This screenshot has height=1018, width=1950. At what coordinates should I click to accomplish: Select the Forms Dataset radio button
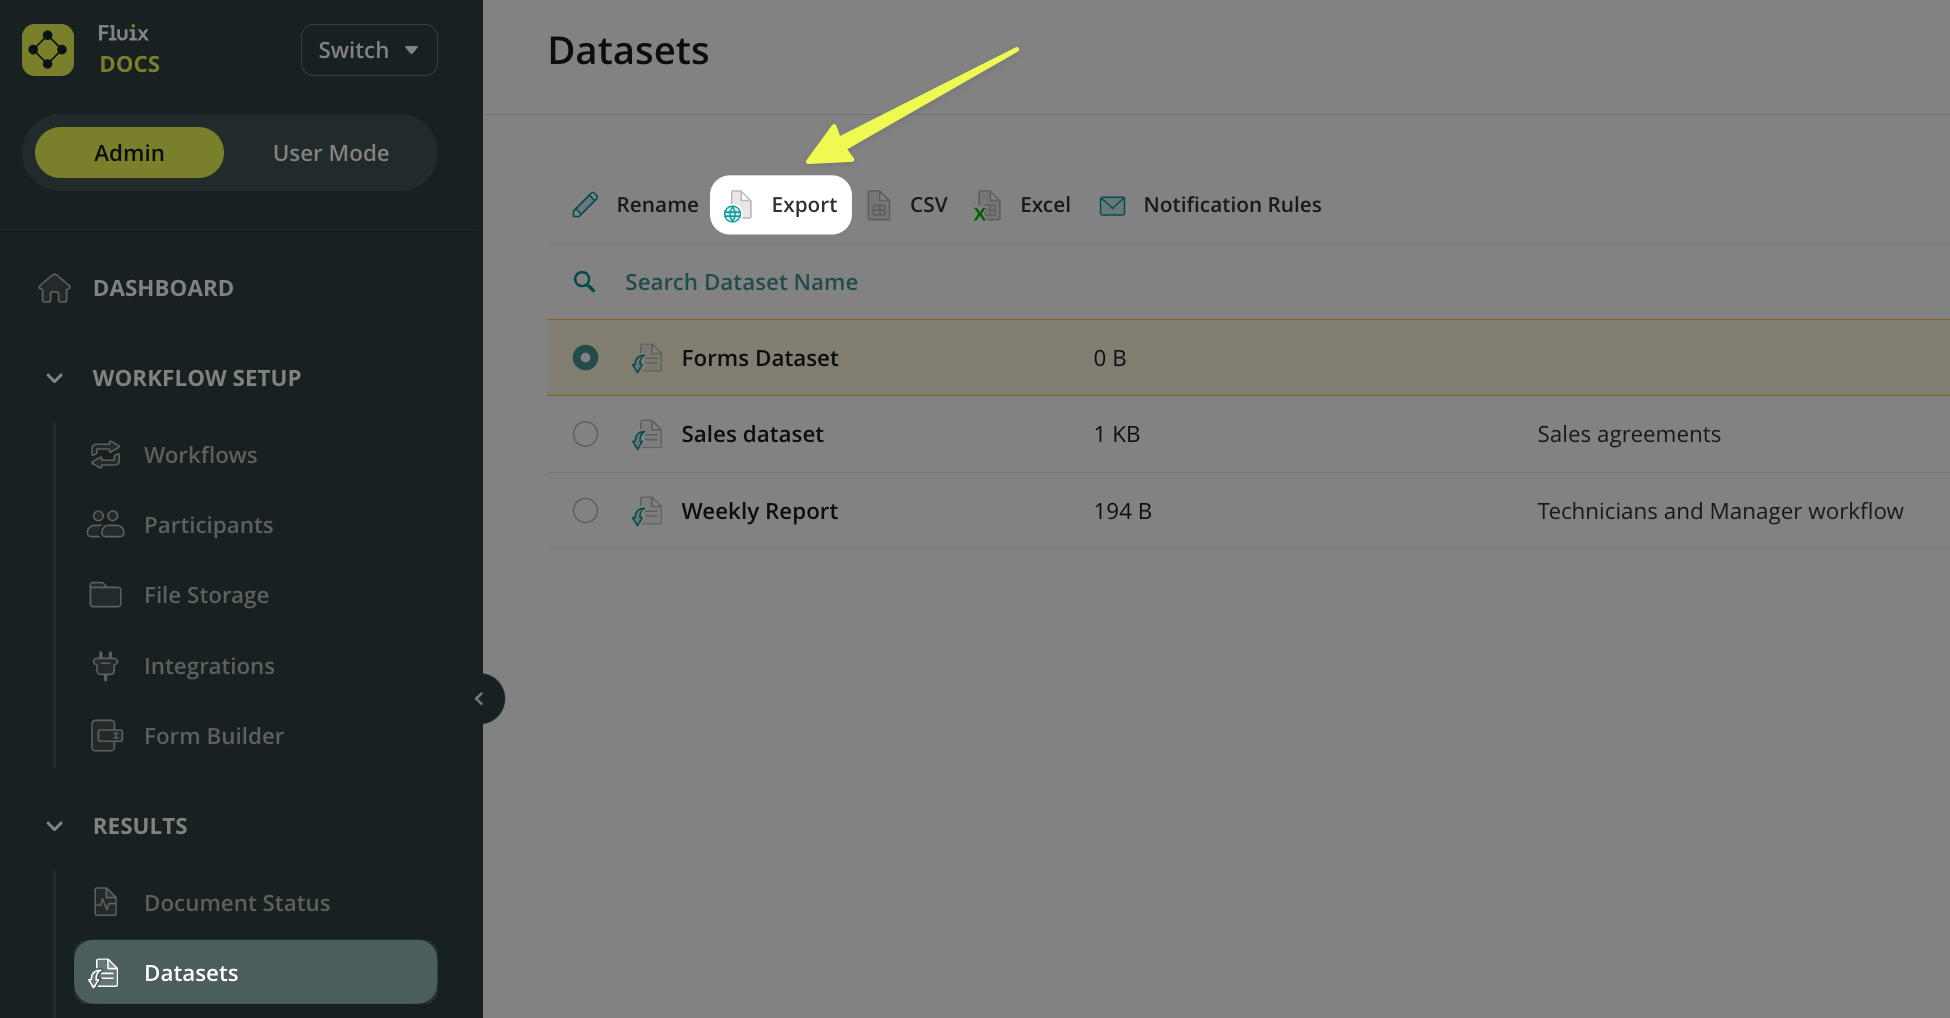coord(585,358)
